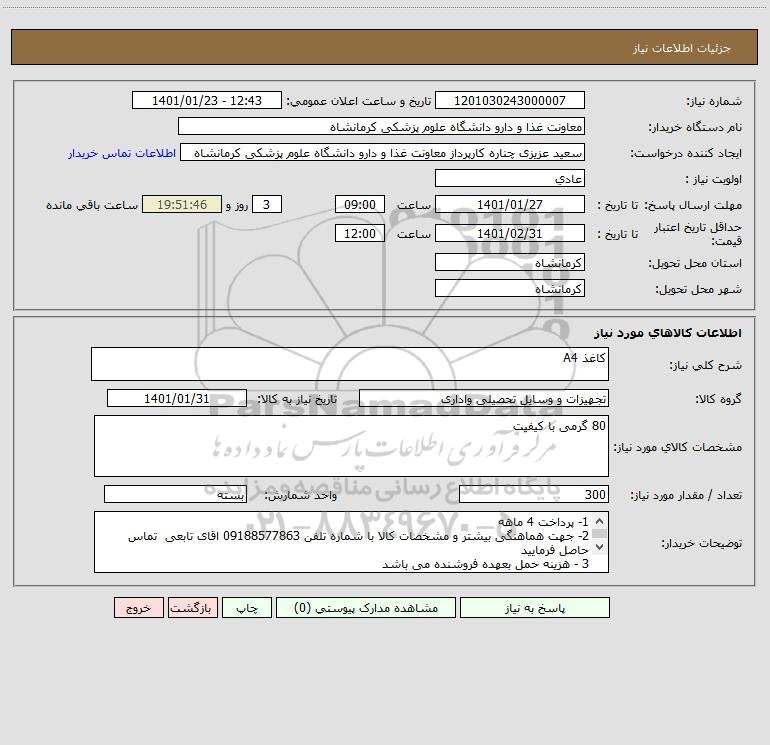Viewport: 770px width, 745px height.
Task: Click text ساعت باقی مانده
Action: click(92, 205)
